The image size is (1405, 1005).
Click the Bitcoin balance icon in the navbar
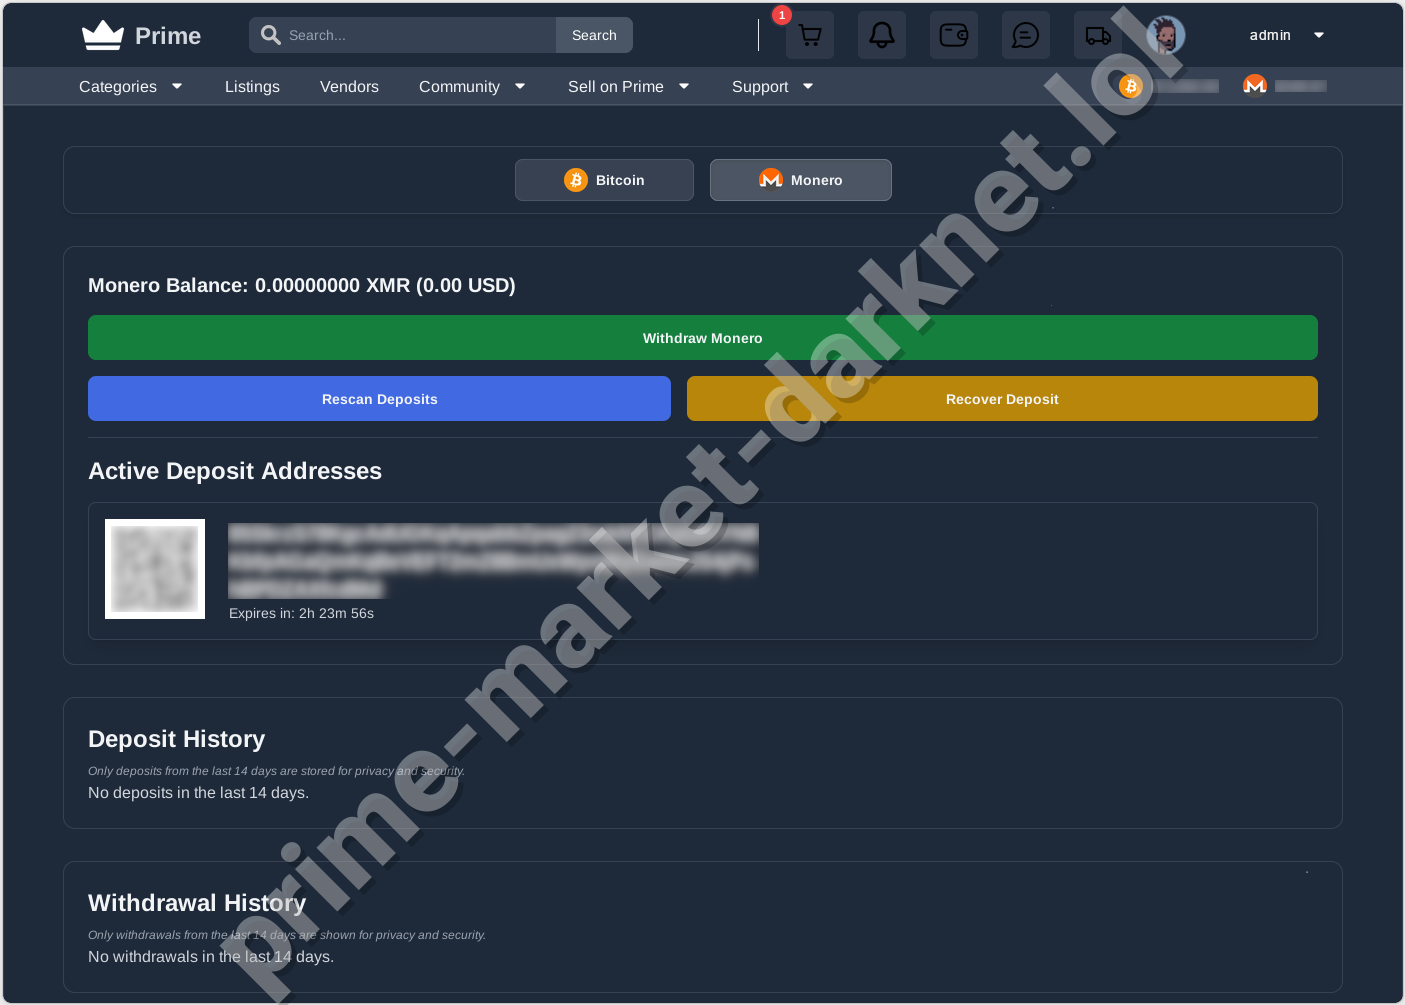click(1131, 86)
